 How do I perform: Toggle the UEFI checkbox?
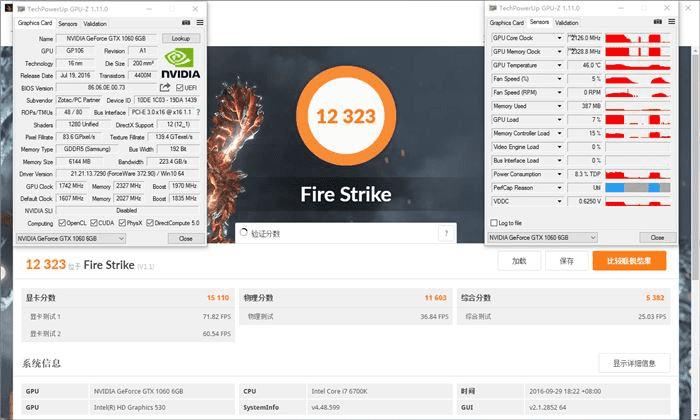click(x=179, y=87)
